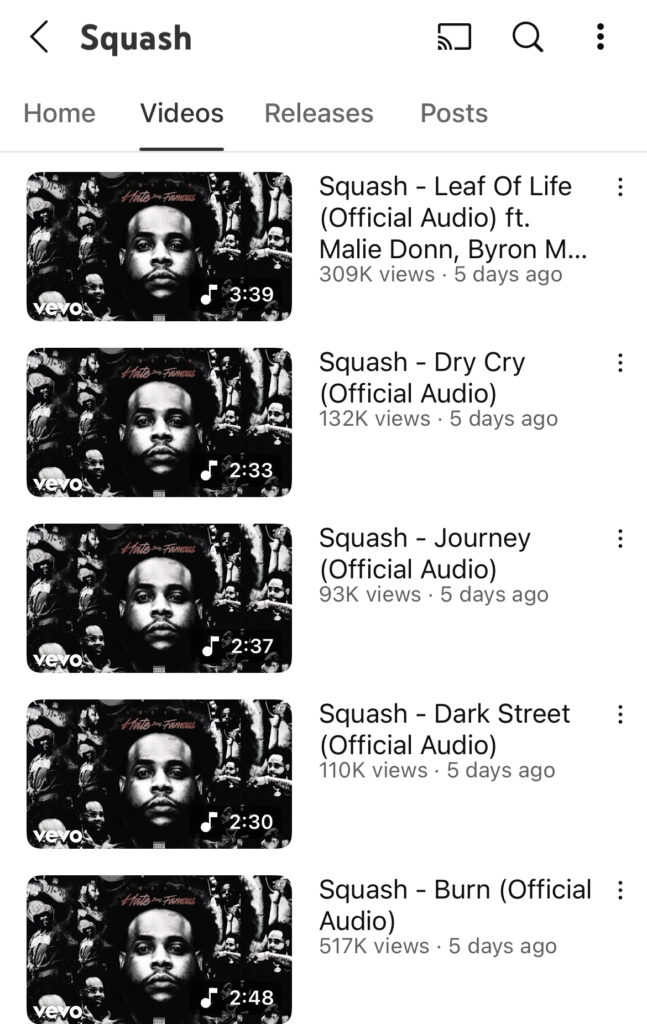Open Squash - Burn (Official Audio) title

click(x=455, y=905)
